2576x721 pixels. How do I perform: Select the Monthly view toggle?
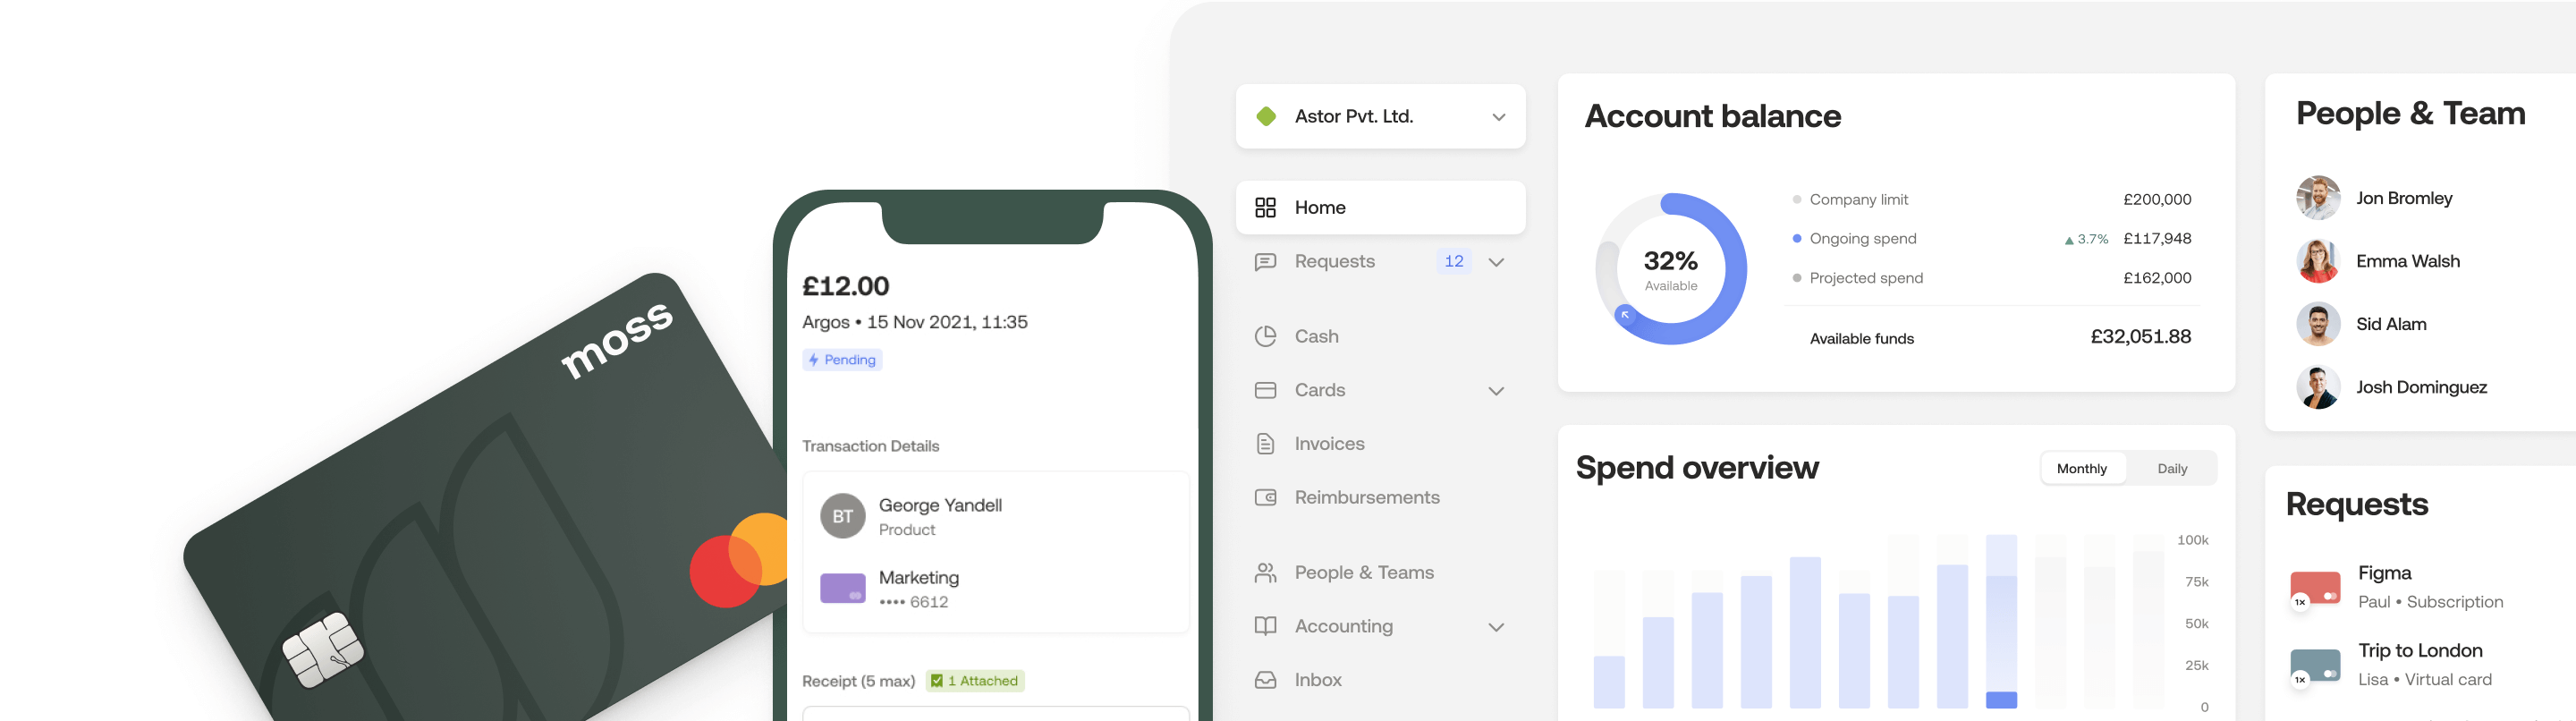coord(2082,468)
